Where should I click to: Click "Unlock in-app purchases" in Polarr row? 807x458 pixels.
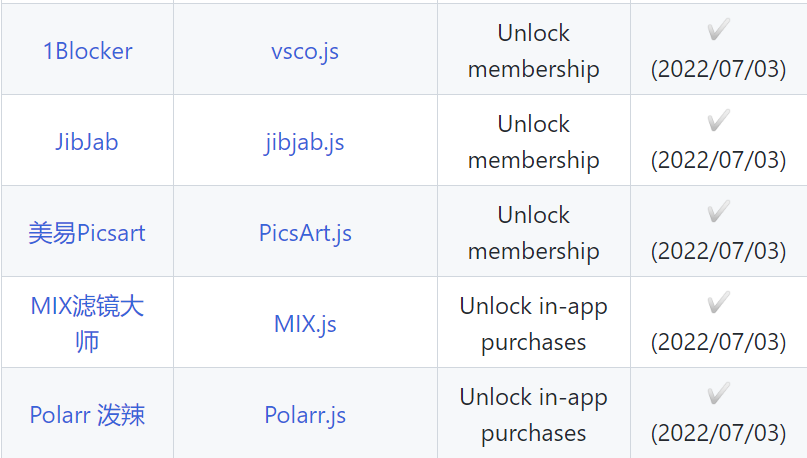click(x=534, y=415)
